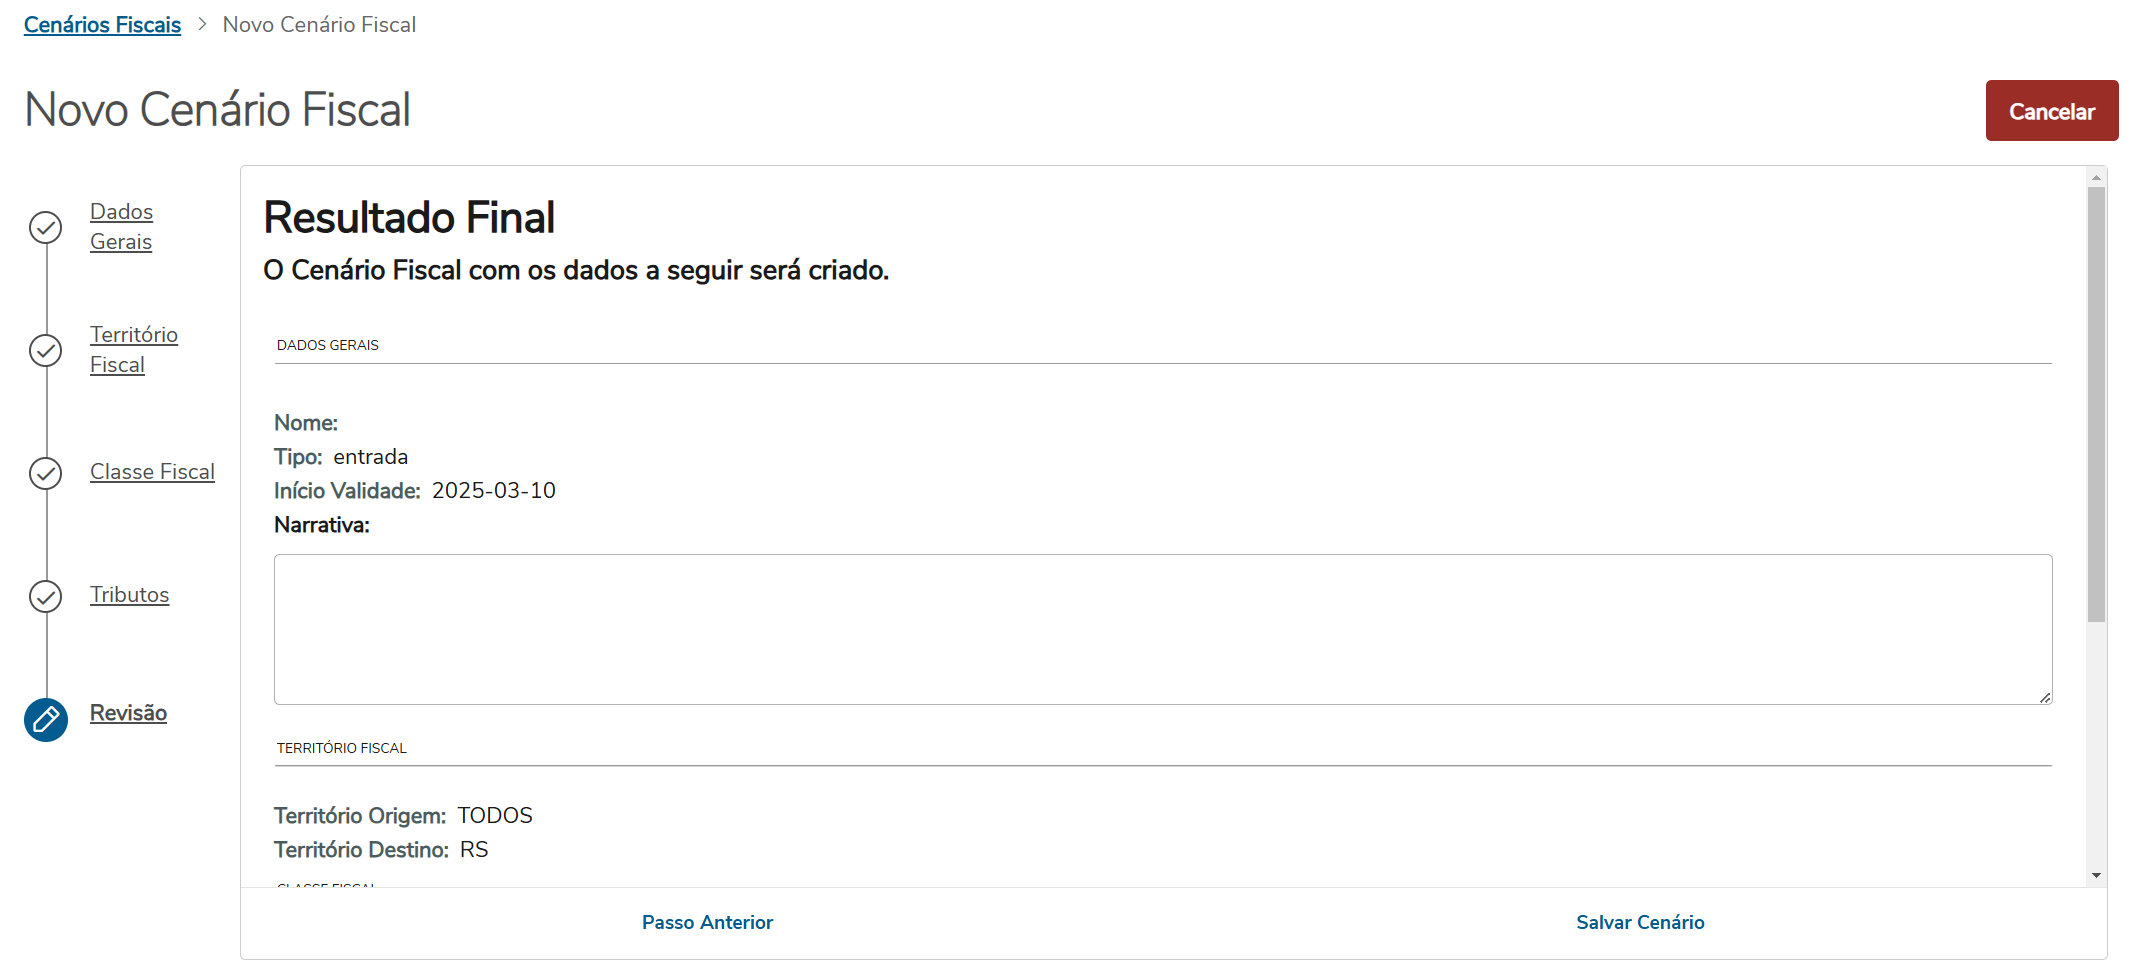The height and width of the screenshot is (968, 2138).
Task: Click the Classe Fiscal step checkmark icon
Action: [46, 473]
